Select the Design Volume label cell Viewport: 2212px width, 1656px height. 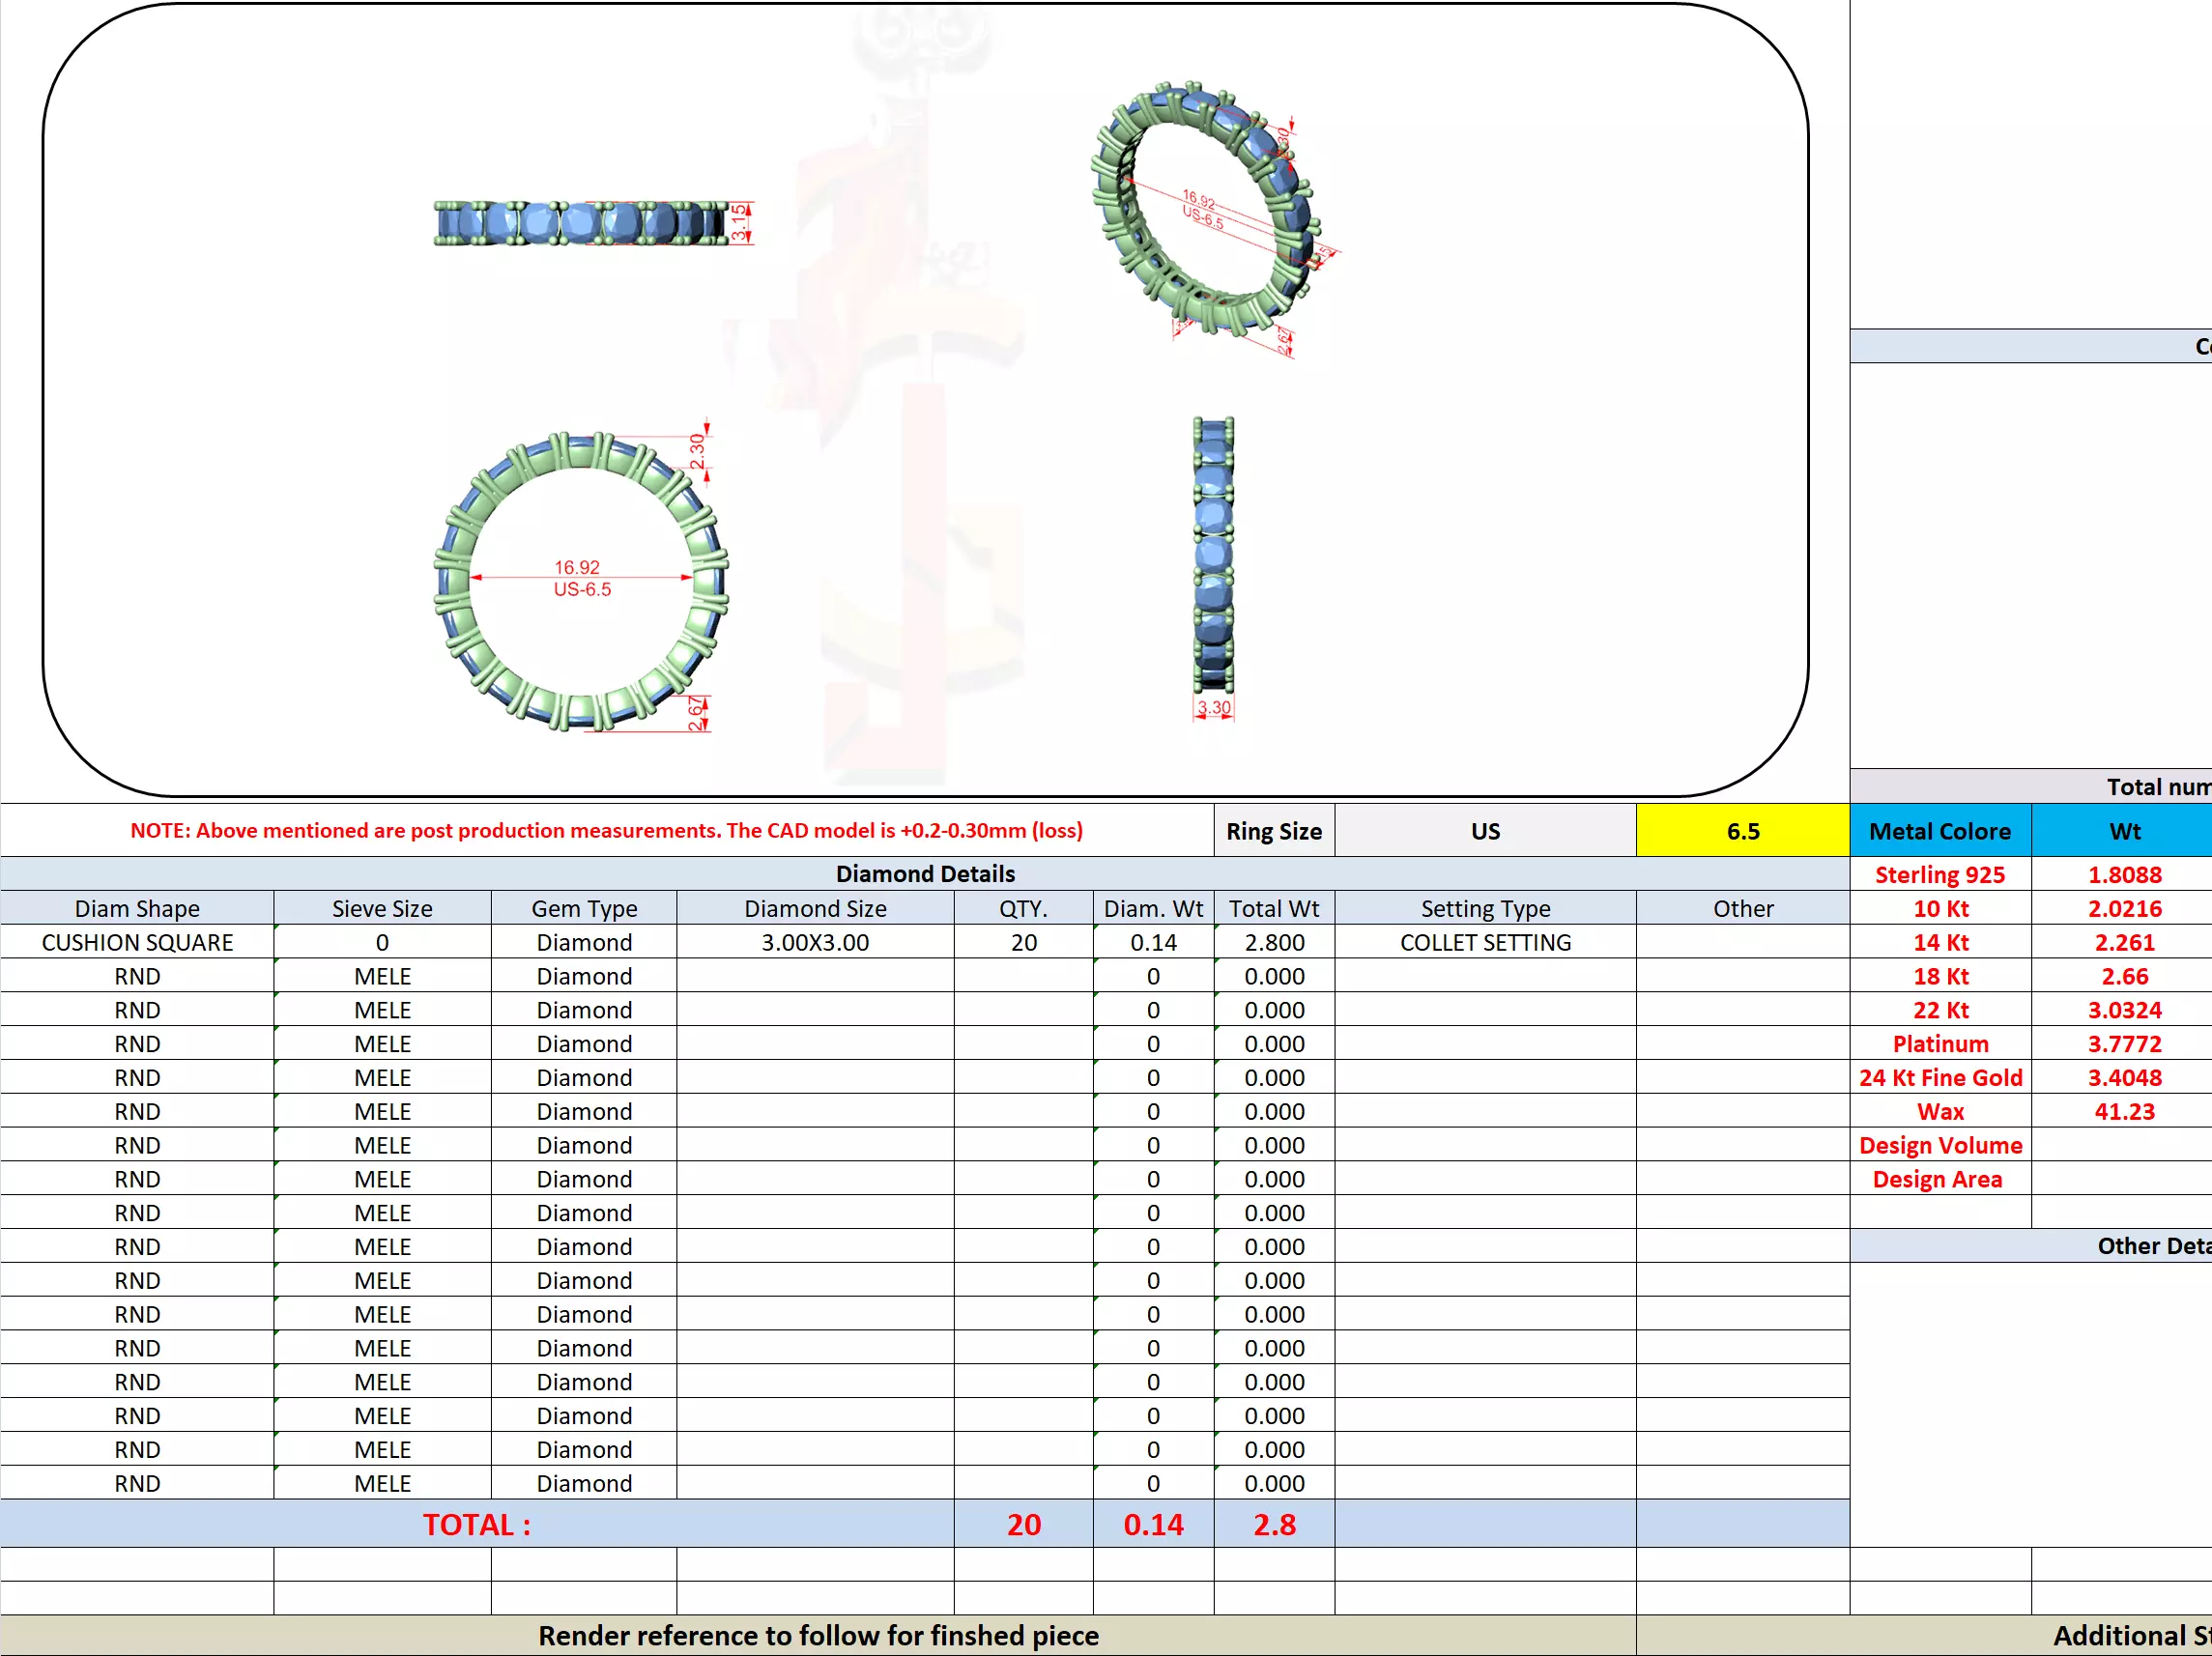(1939, 1145)
